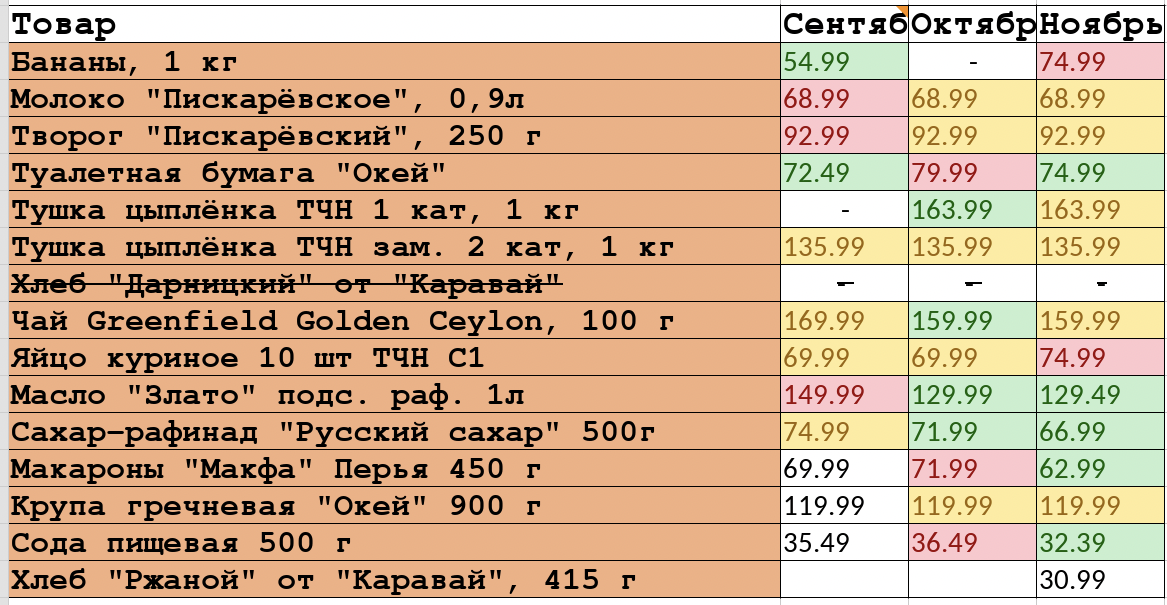
Task: Click the 119.99 Крупа гречневая September cell
Action: (x=845, y=506)
